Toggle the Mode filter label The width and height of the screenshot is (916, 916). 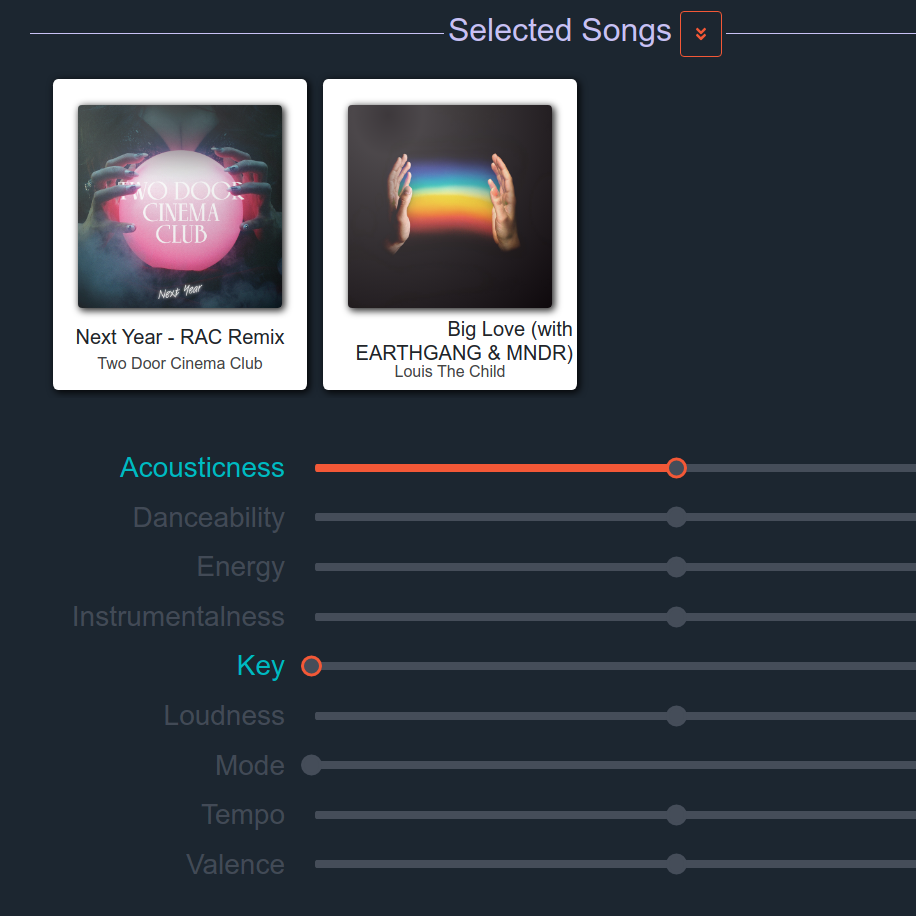tap(249, 765)
